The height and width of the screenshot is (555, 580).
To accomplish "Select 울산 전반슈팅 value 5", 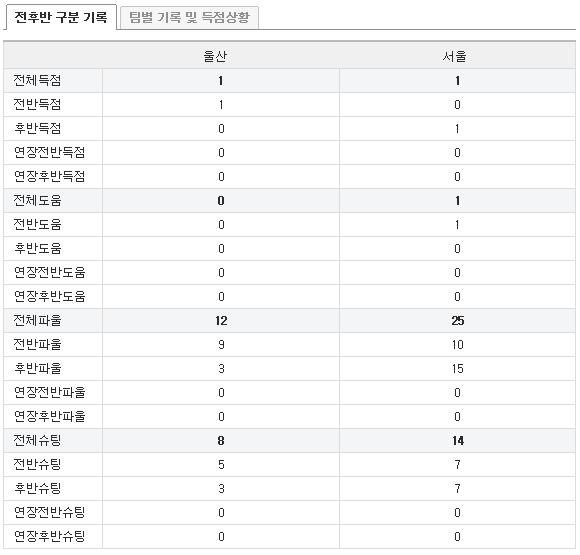I will click(x=221, y=464).
